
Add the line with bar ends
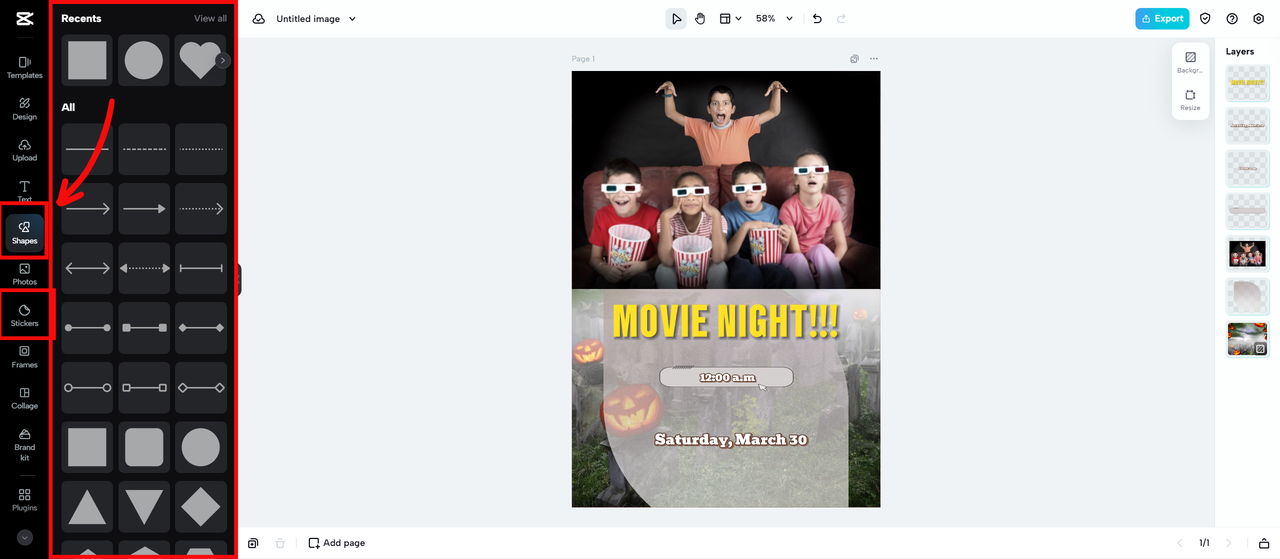201,269
